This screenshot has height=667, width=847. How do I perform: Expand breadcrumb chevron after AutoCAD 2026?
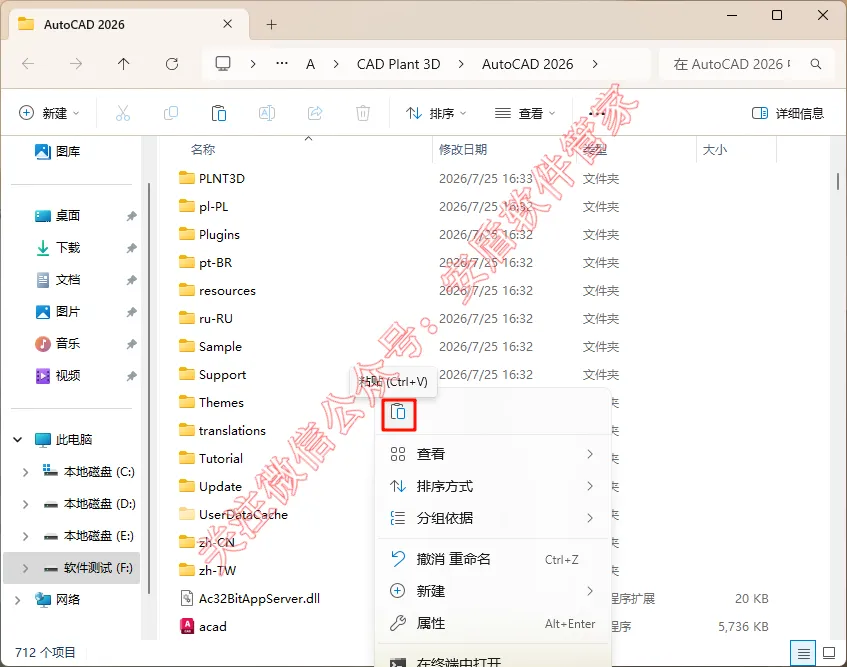(595, 64)
